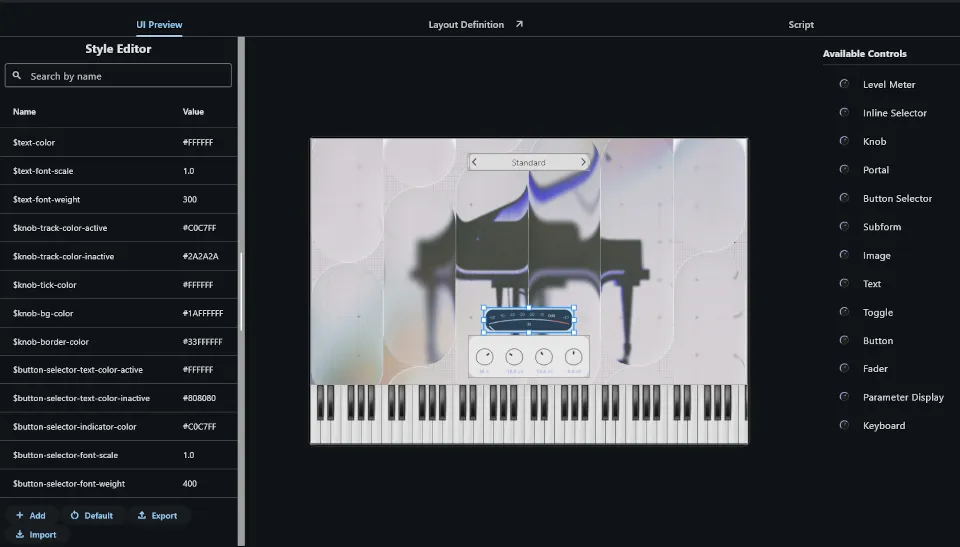960x547 pixels.
Task: Click $button-selector-font-weight value 400
Action: pos(190,483)
